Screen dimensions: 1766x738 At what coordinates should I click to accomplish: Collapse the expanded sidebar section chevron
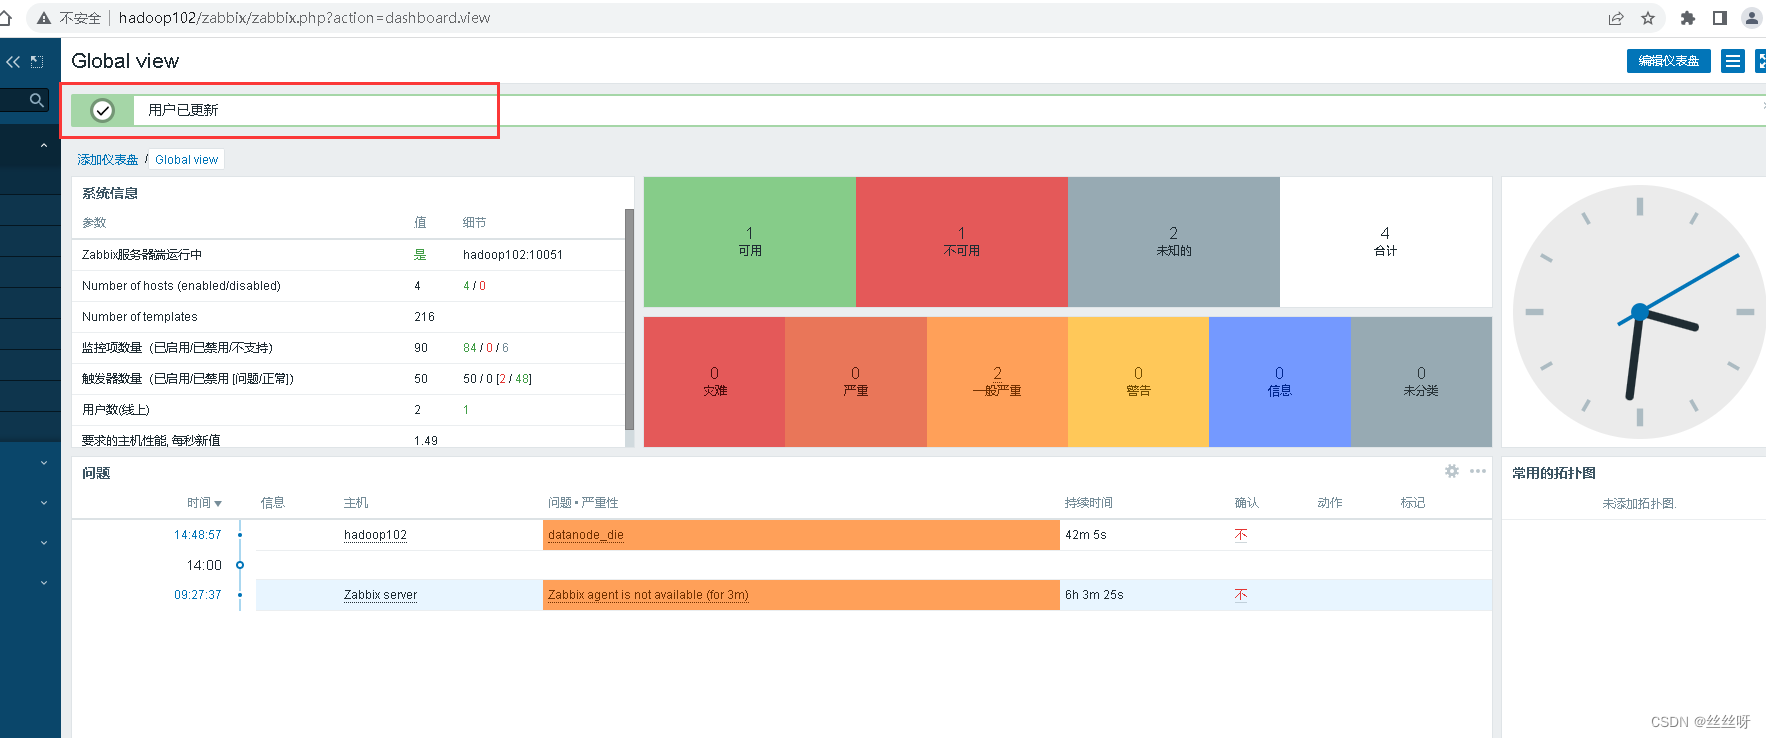coord(44,146)
